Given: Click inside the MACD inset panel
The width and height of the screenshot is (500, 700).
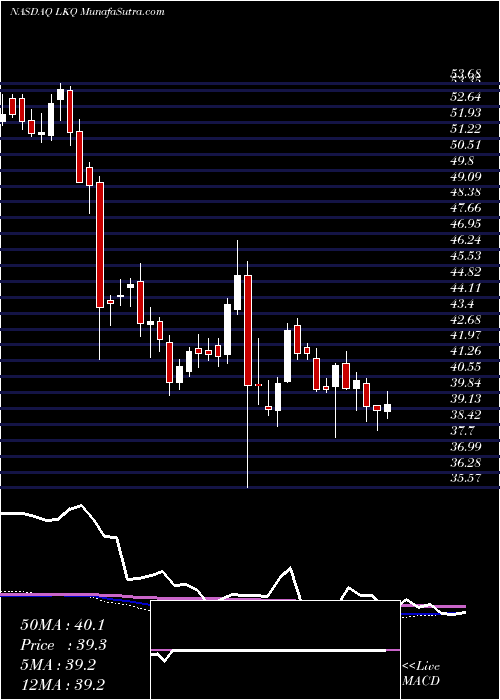Looking at the screenshot, I should click(x=275, y=650).
